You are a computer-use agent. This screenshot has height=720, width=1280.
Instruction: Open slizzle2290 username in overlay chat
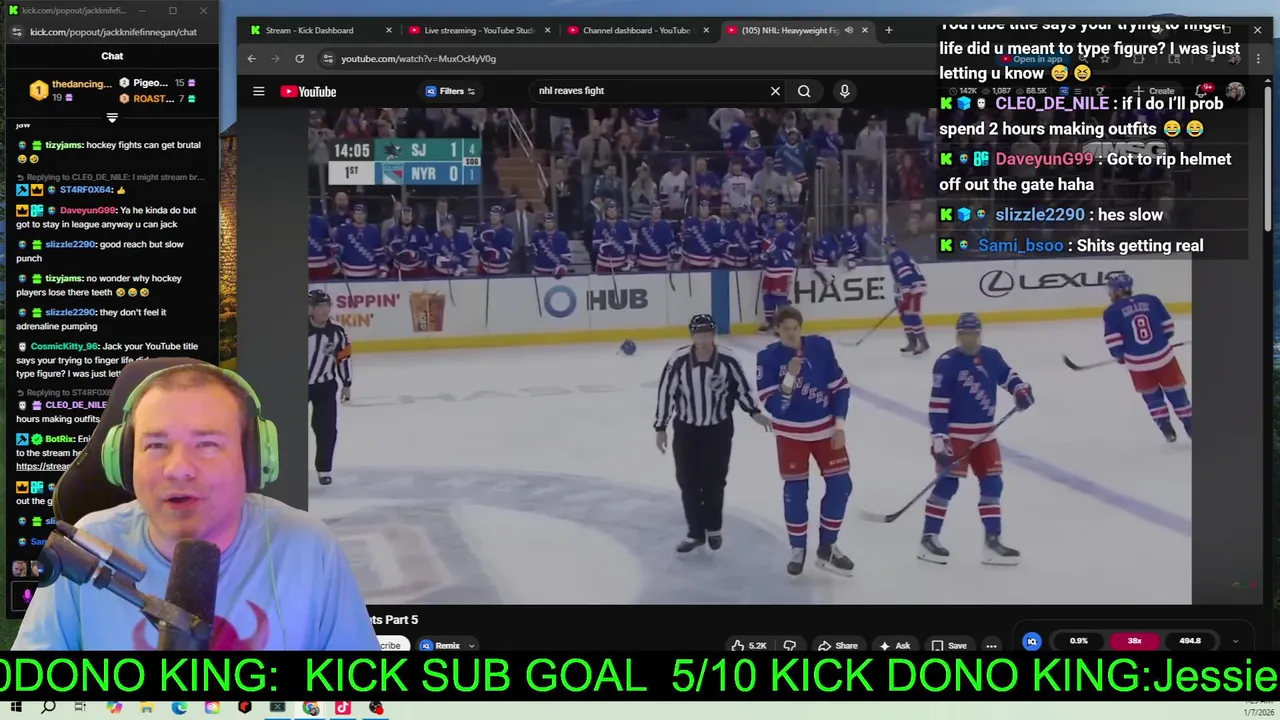click(1039, 215)
